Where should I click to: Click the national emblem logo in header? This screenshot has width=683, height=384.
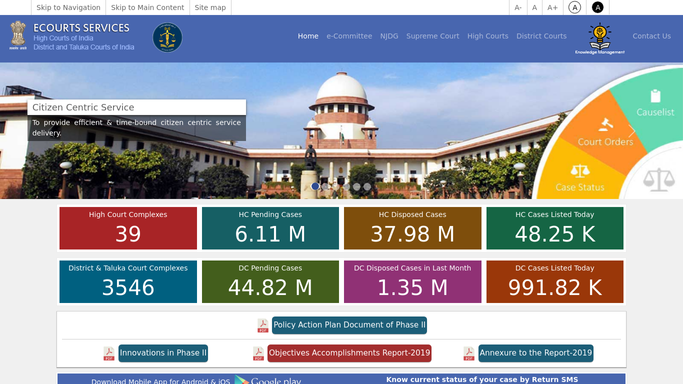tap(18, 35)
